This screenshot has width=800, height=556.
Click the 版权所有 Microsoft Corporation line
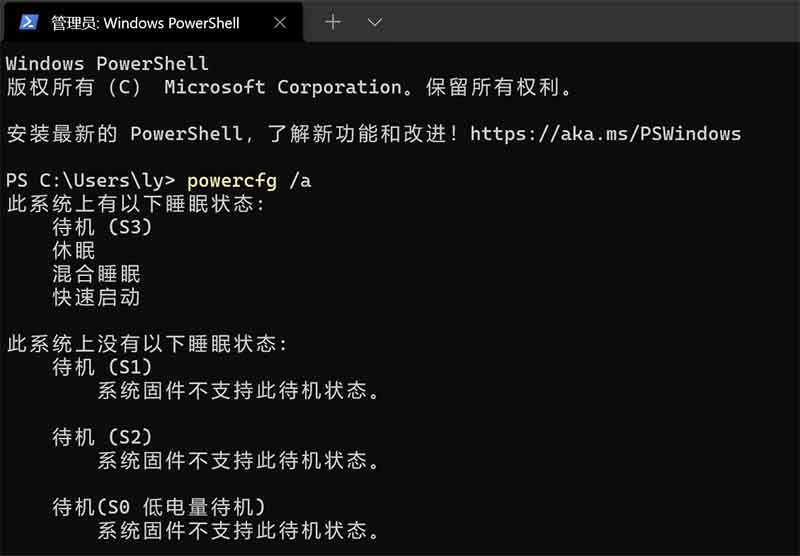pos(290,87)
